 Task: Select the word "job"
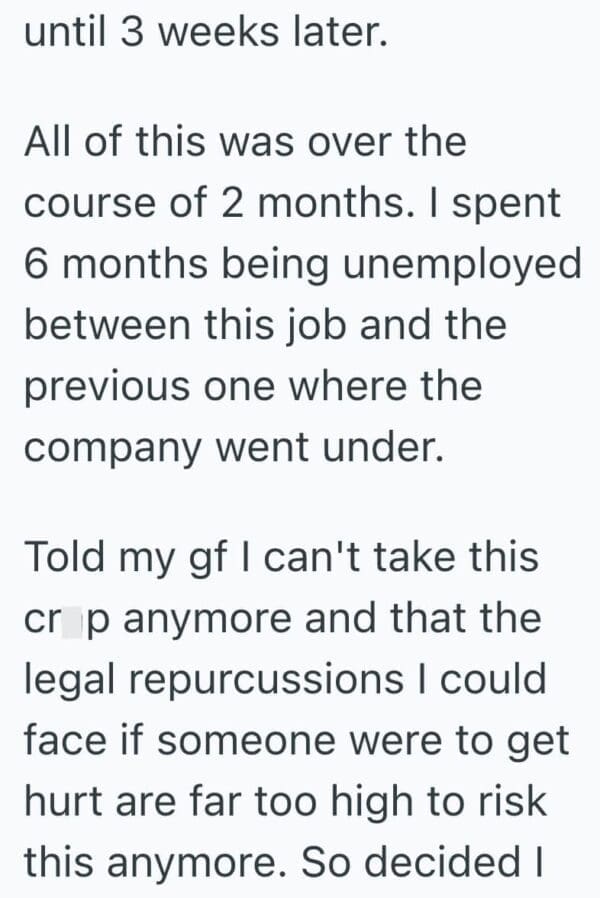319,325
